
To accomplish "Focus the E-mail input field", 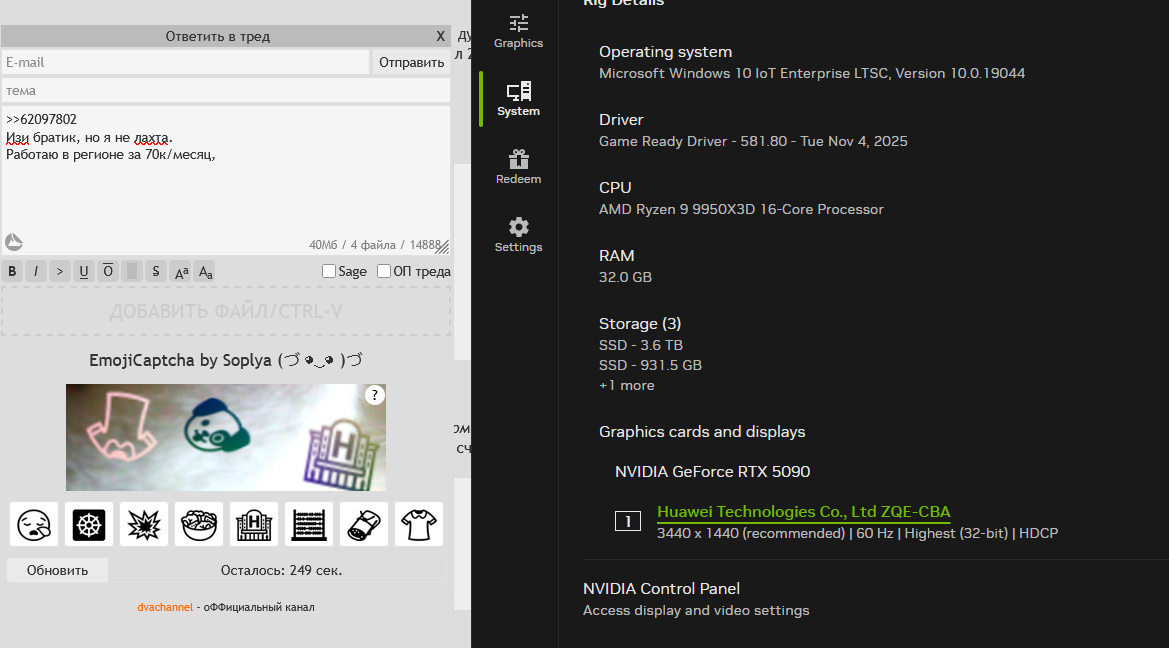I will coord(186,63).
